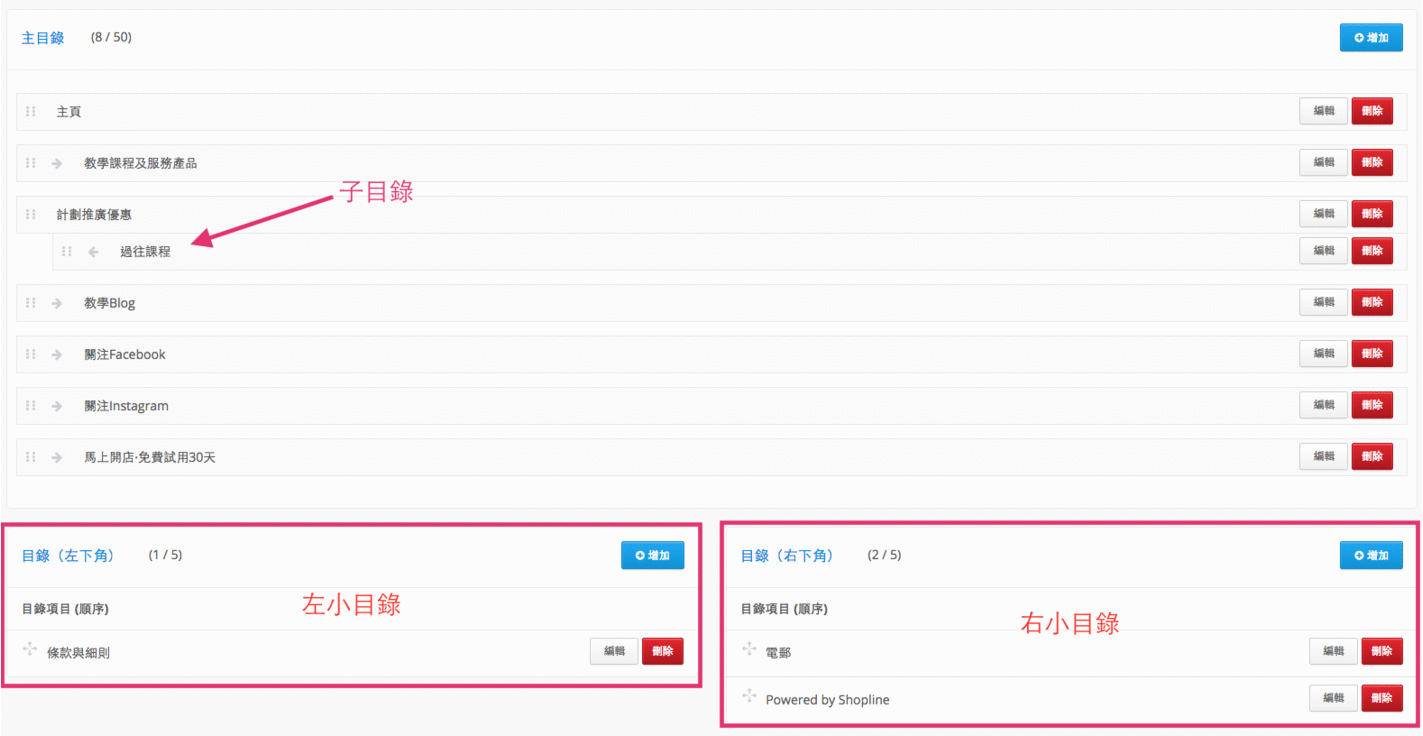Image resolution: width=1423 pixels, height=736 pixels.
Task: Edit the 關注Instagram menu item
Action: (x=1324, y=405)
